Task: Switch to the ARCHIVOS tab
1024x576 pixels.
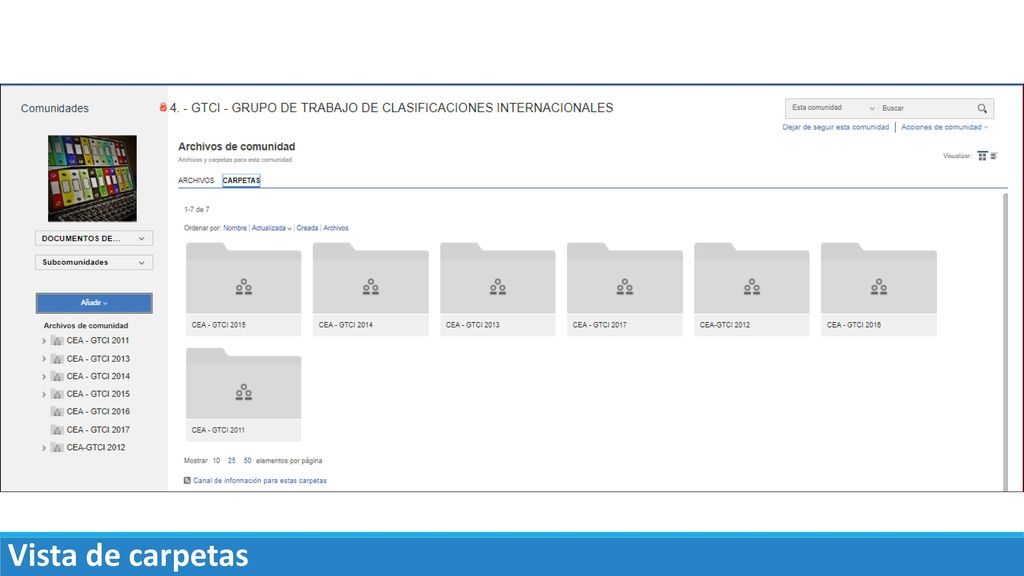Action: pyautogui.click(x=196, y=181)
